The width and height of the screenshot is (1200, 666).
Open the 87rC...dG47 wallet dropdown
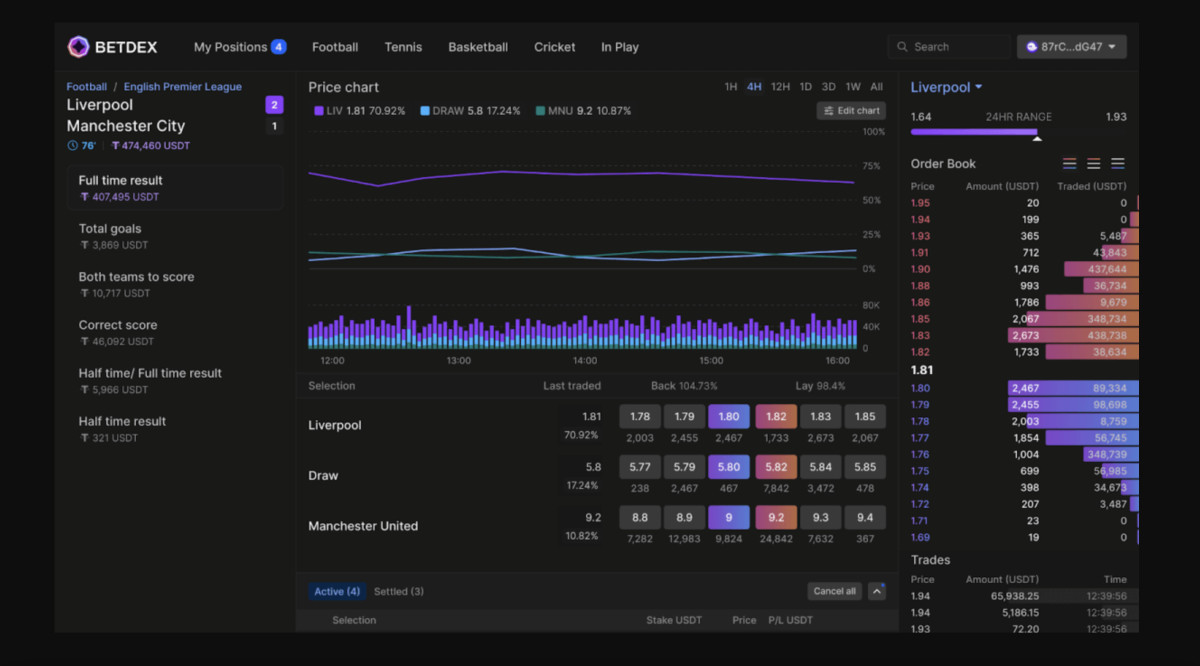tap(1072, 46)
